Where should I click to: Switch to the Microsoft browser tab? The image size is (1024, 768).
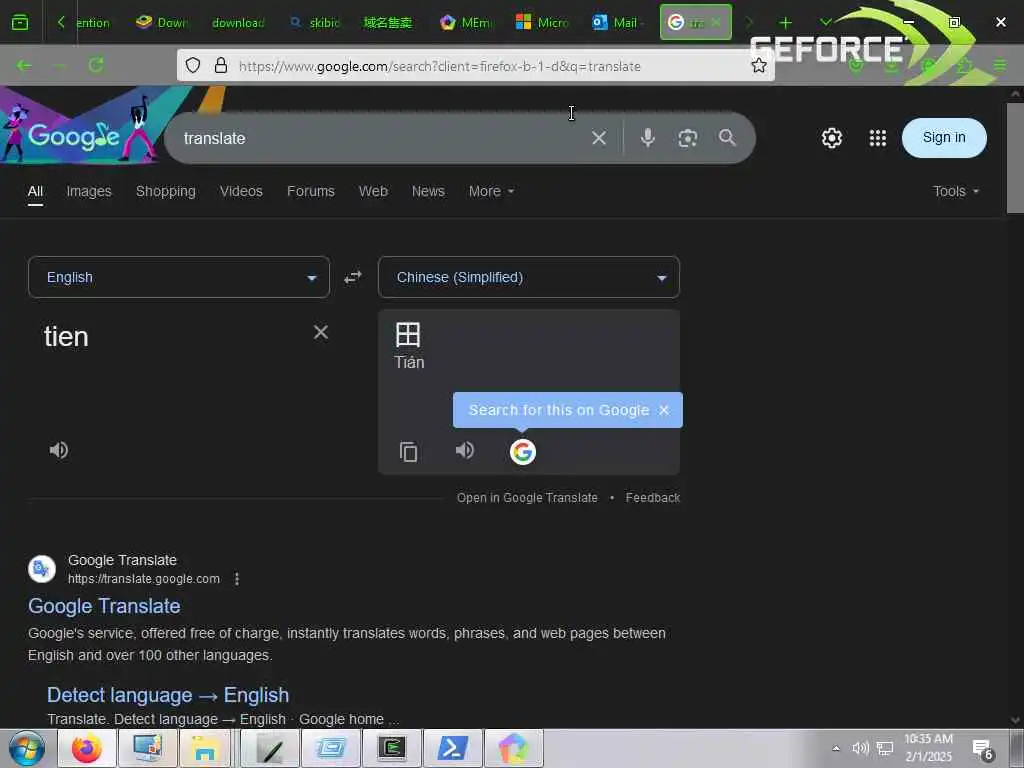point(543,23)
